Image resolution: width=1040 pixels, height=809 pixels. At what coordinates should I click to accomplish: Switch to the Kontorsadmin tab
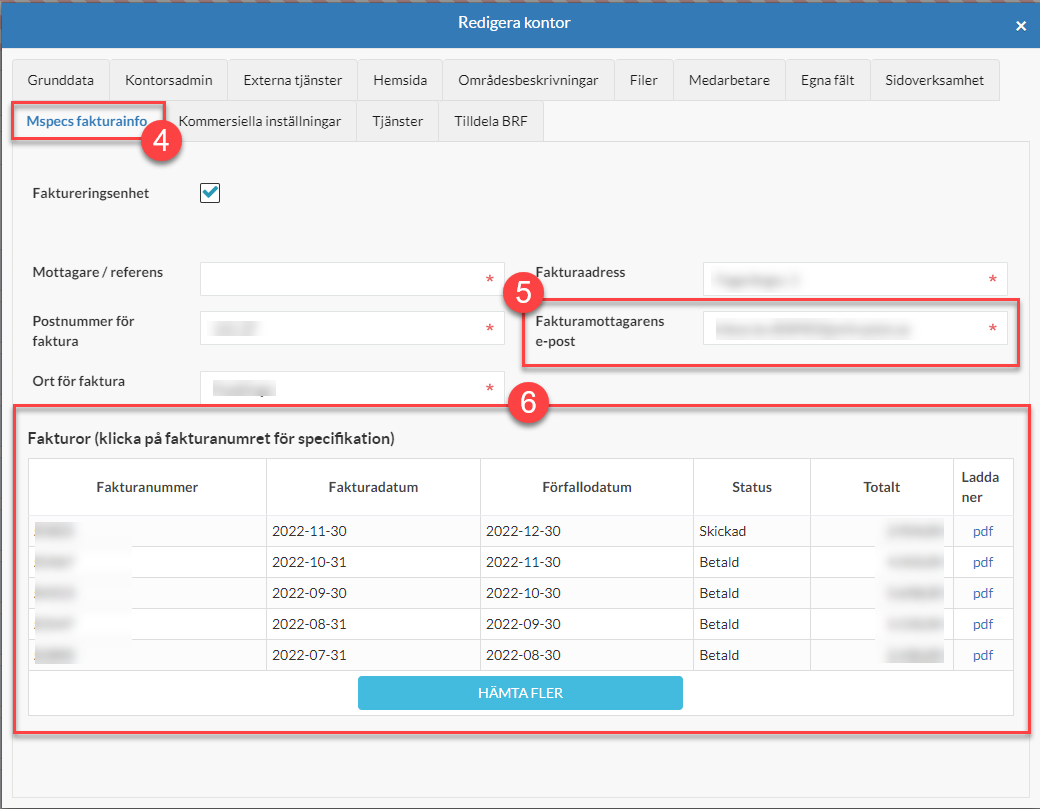[x=168, y=80]
